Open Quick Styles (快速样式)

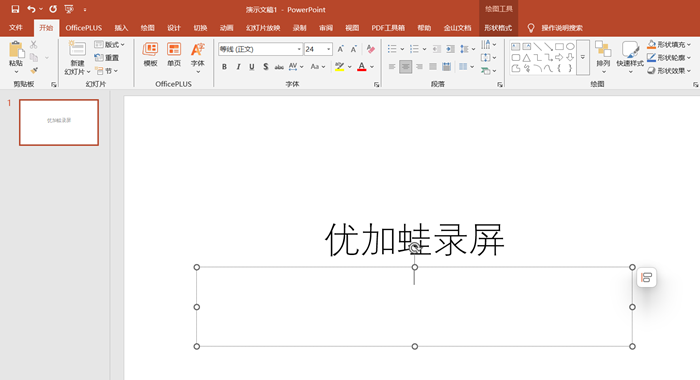pyautogui.click(x=630, y=54)
